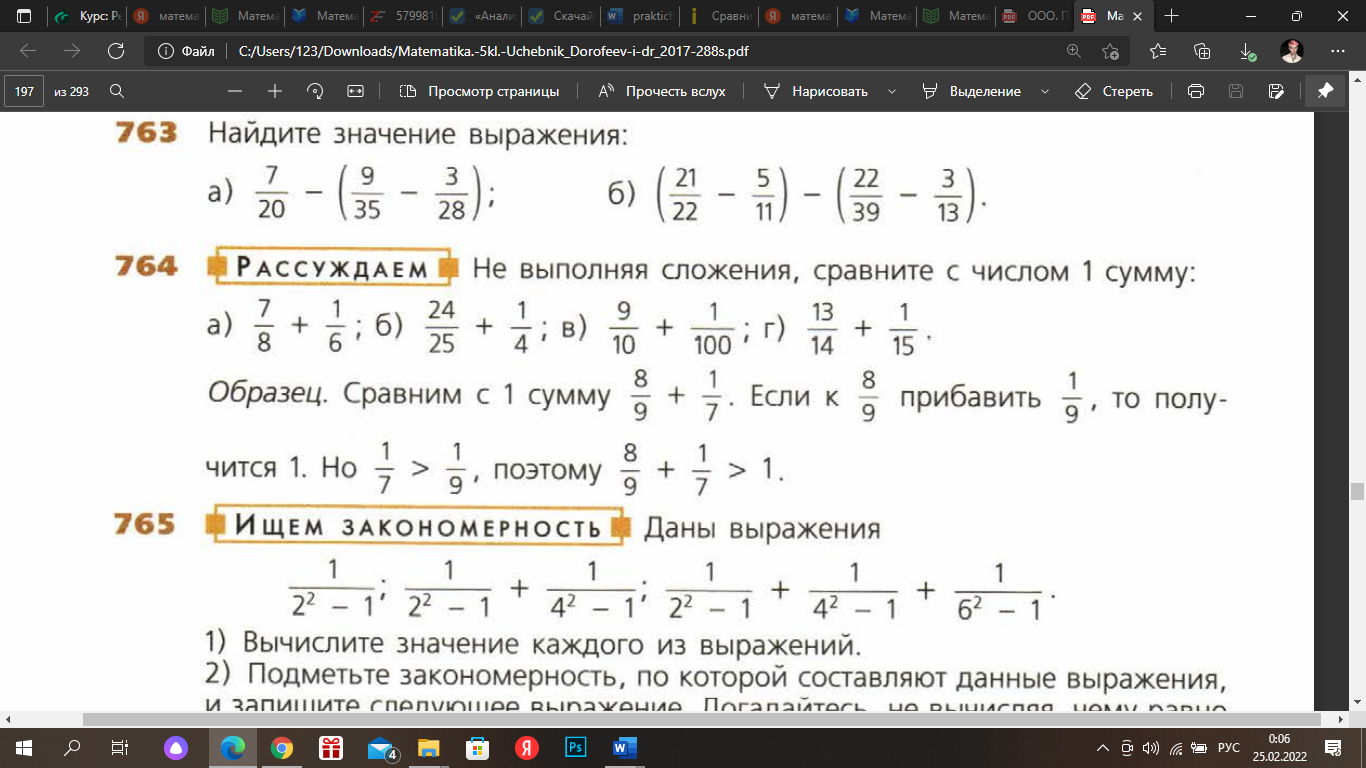The width and height of the screenshot is (1366, 768).
Task: Open the Collections panel
Action: pos(1202,51)
